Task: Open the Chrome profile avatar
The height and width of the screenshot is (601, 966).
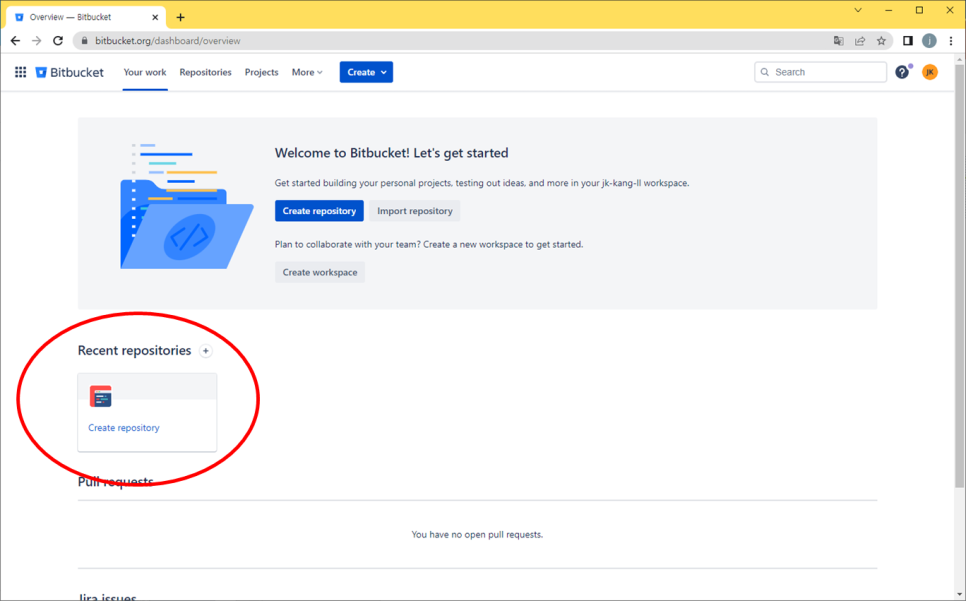Action: tap(929, 41)
